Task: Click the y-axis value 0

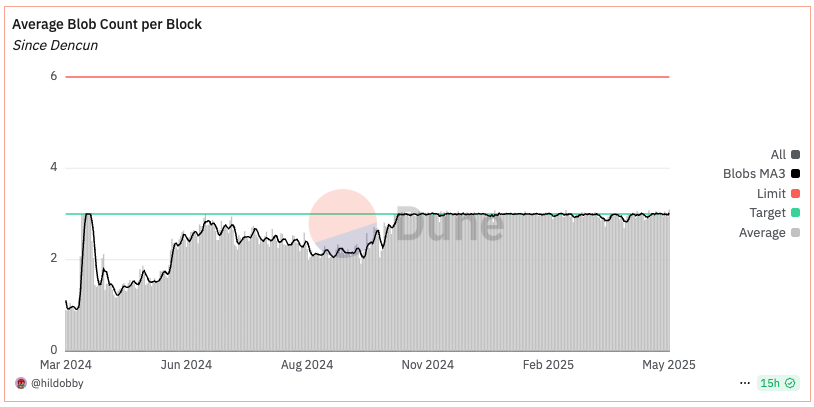Action: tap(53, 349)
